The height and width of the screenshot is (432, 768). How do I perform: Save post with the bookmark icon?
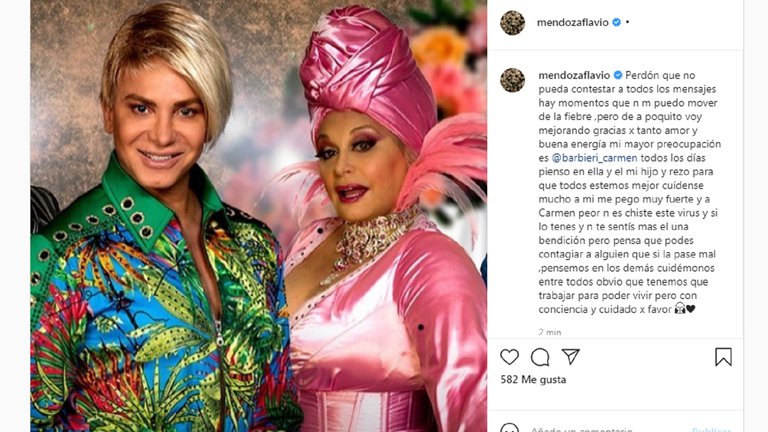pyautogui.click(x=723, y=357)
